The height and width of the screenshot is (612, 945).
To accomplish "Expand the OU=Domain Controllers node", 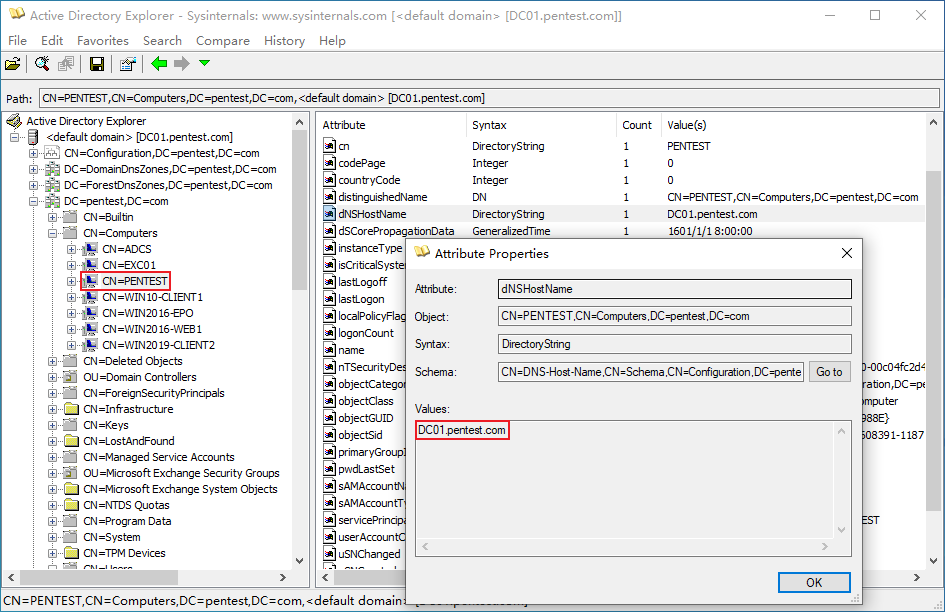I will coord(52,377).
